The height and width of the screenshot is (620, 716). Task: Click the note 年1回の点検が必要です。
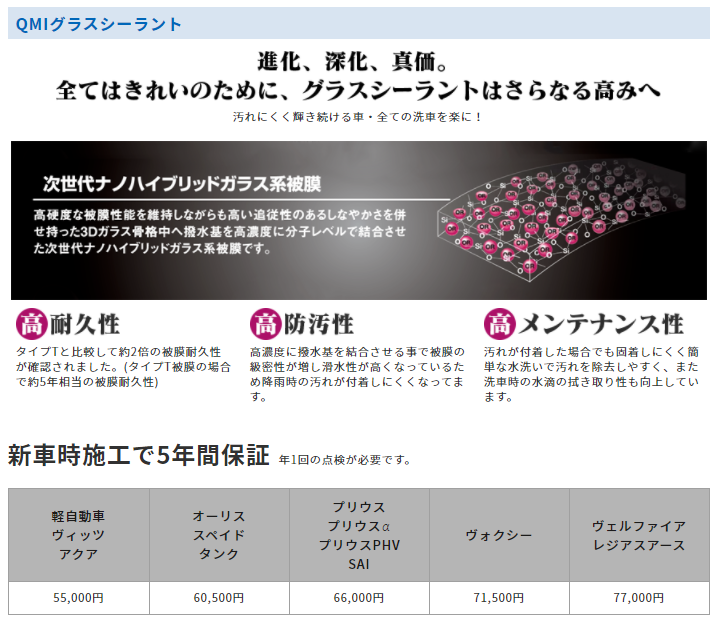(345, 460)
